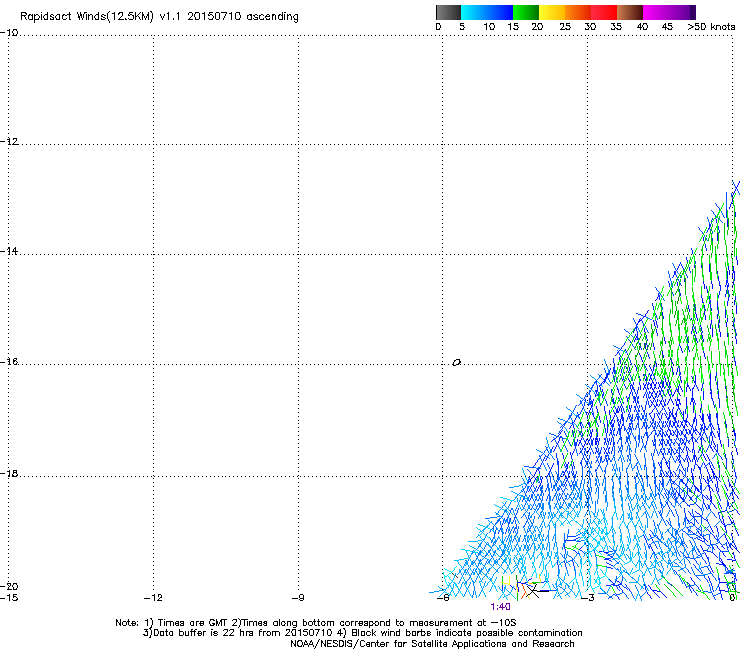The height and width of the screenshot is (650, 740).
Task: Click the small island outline near latitude -16
Action: point(456,363)
